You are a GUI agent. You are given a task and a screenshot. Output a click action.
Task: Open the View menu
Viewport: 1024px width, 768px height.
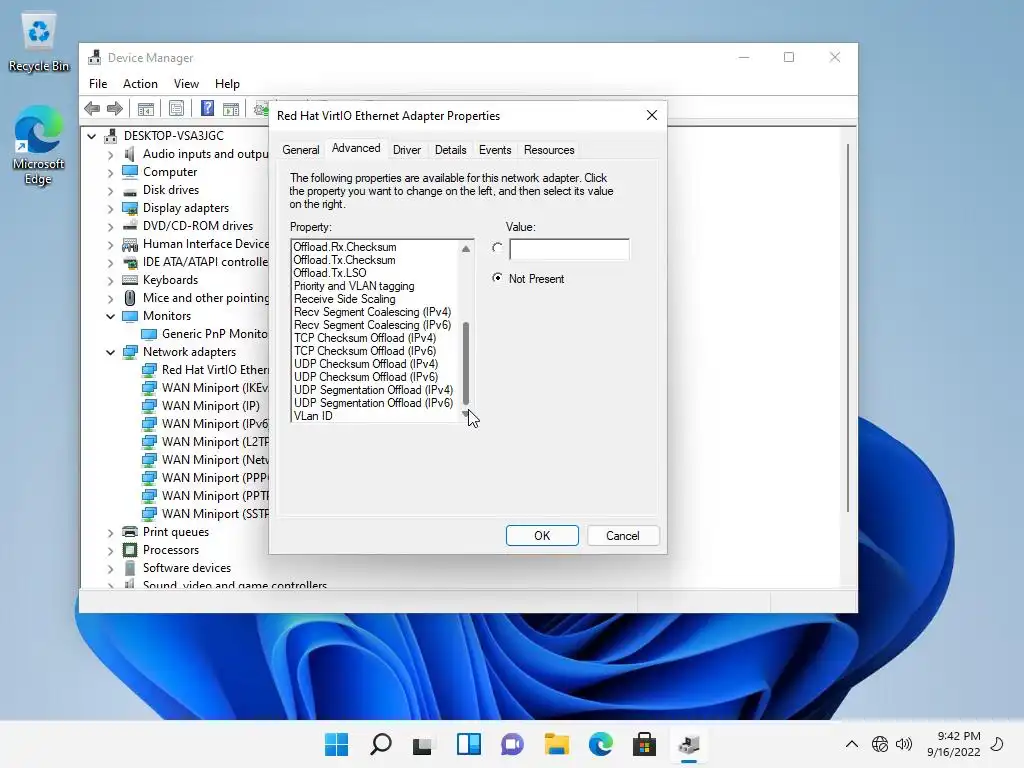coord(186,84)
